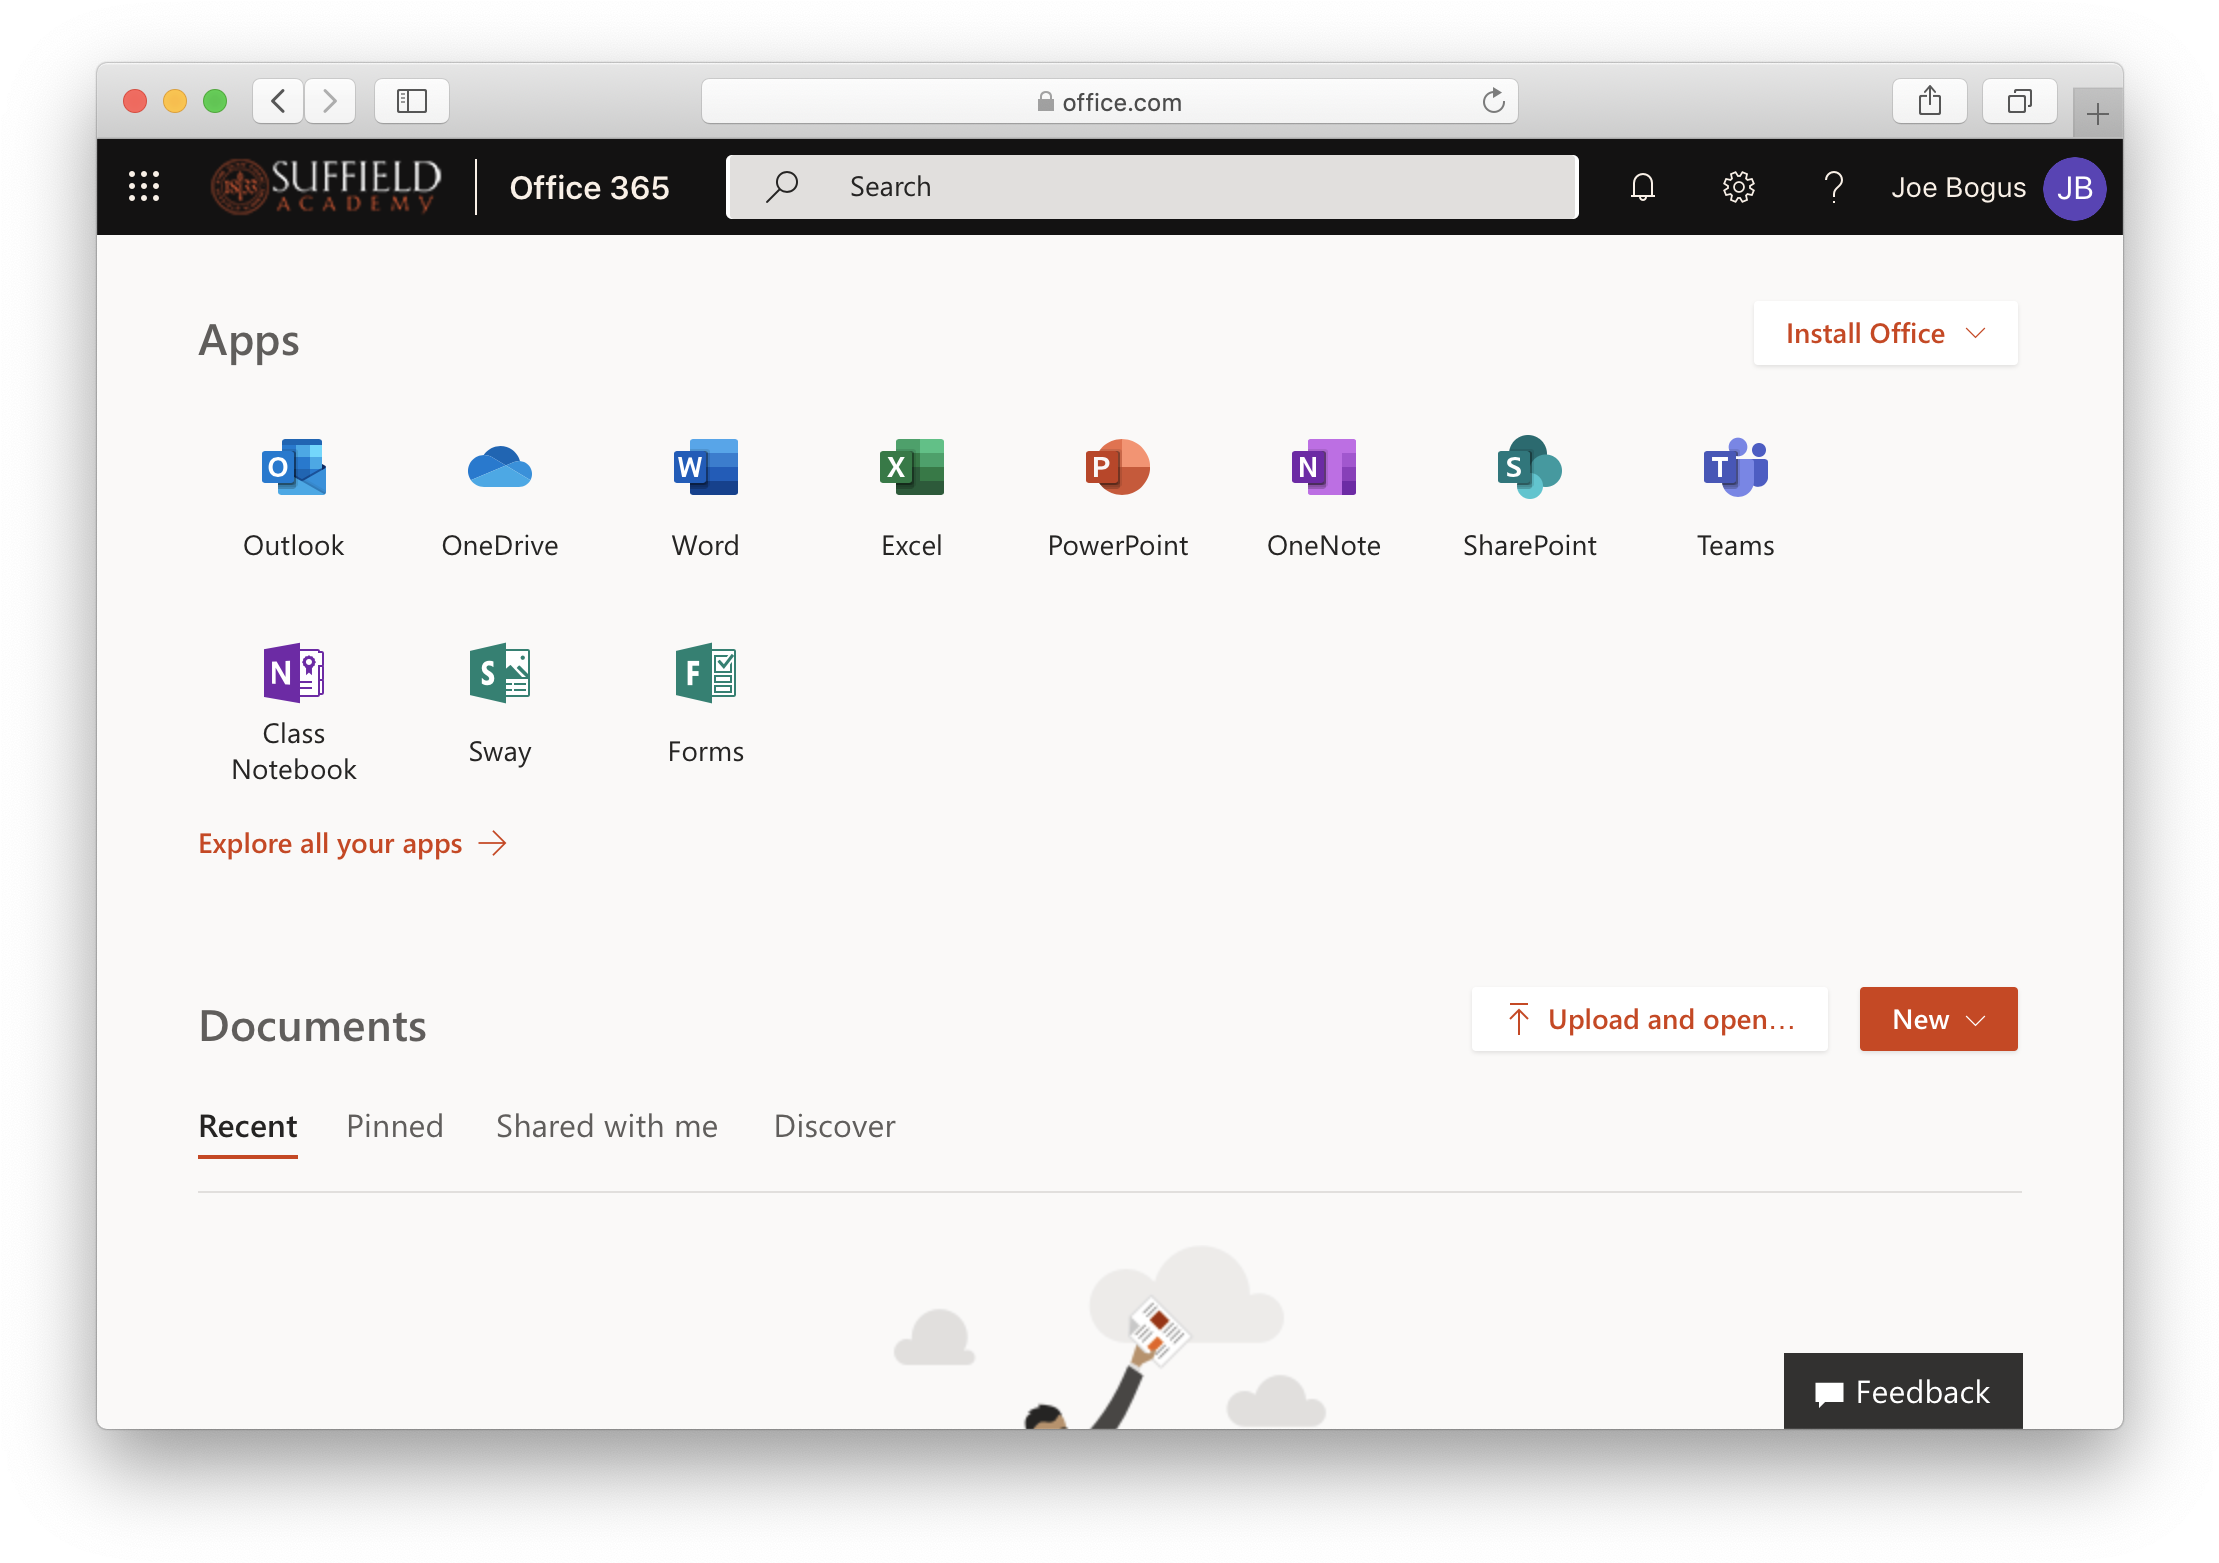Open the Outlook app
The height and width of the screenshot is (1563, 2219).
click(293, 497)
